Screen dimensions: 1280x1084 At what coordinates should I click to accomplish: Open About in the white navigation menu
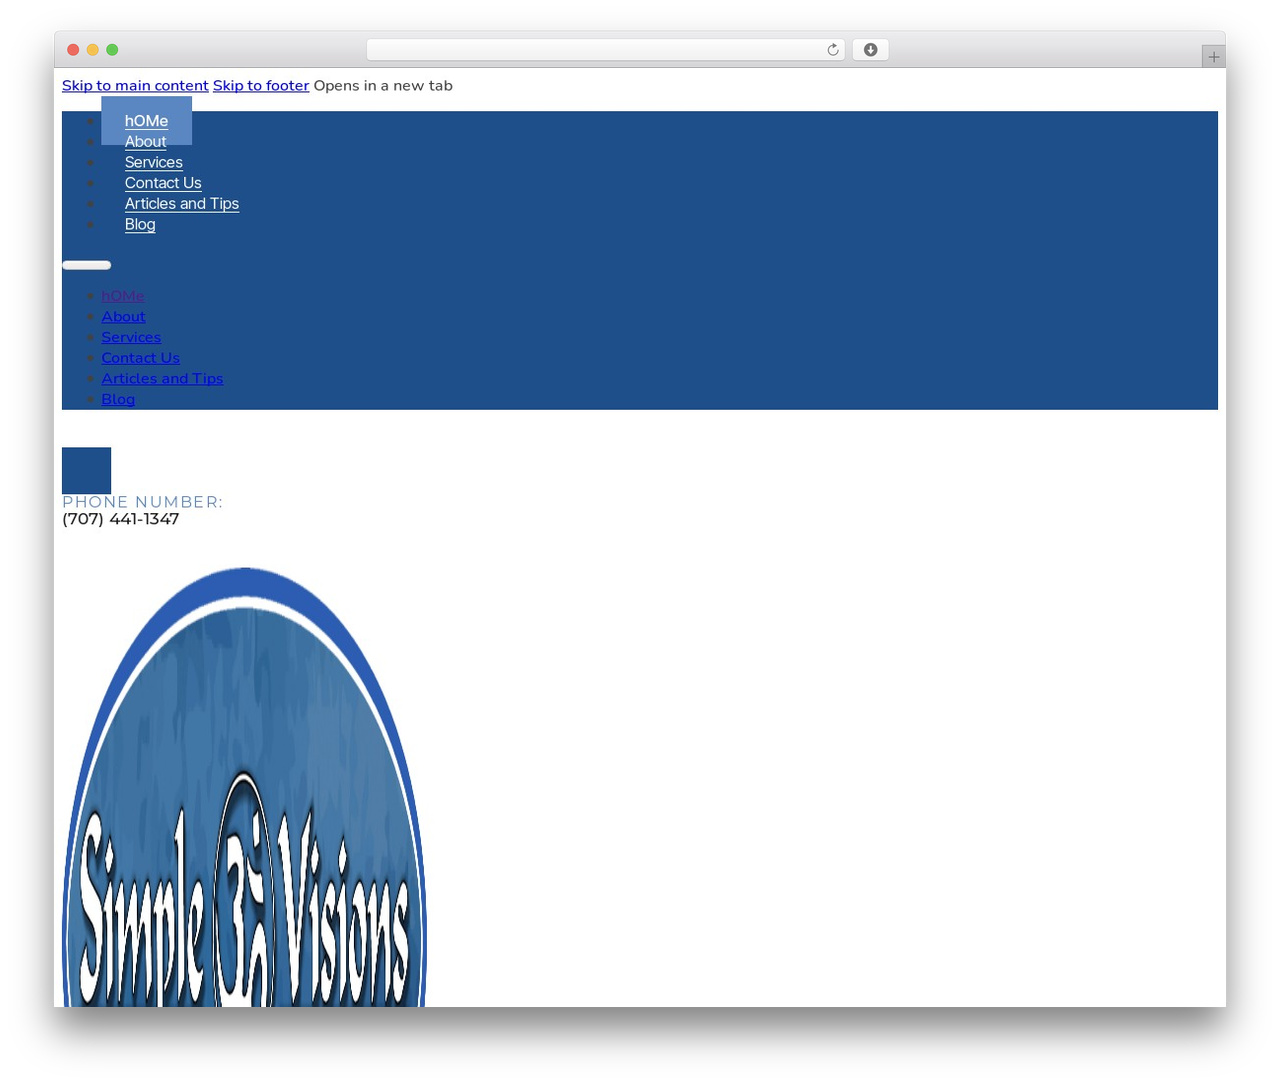tap(145, 142)
